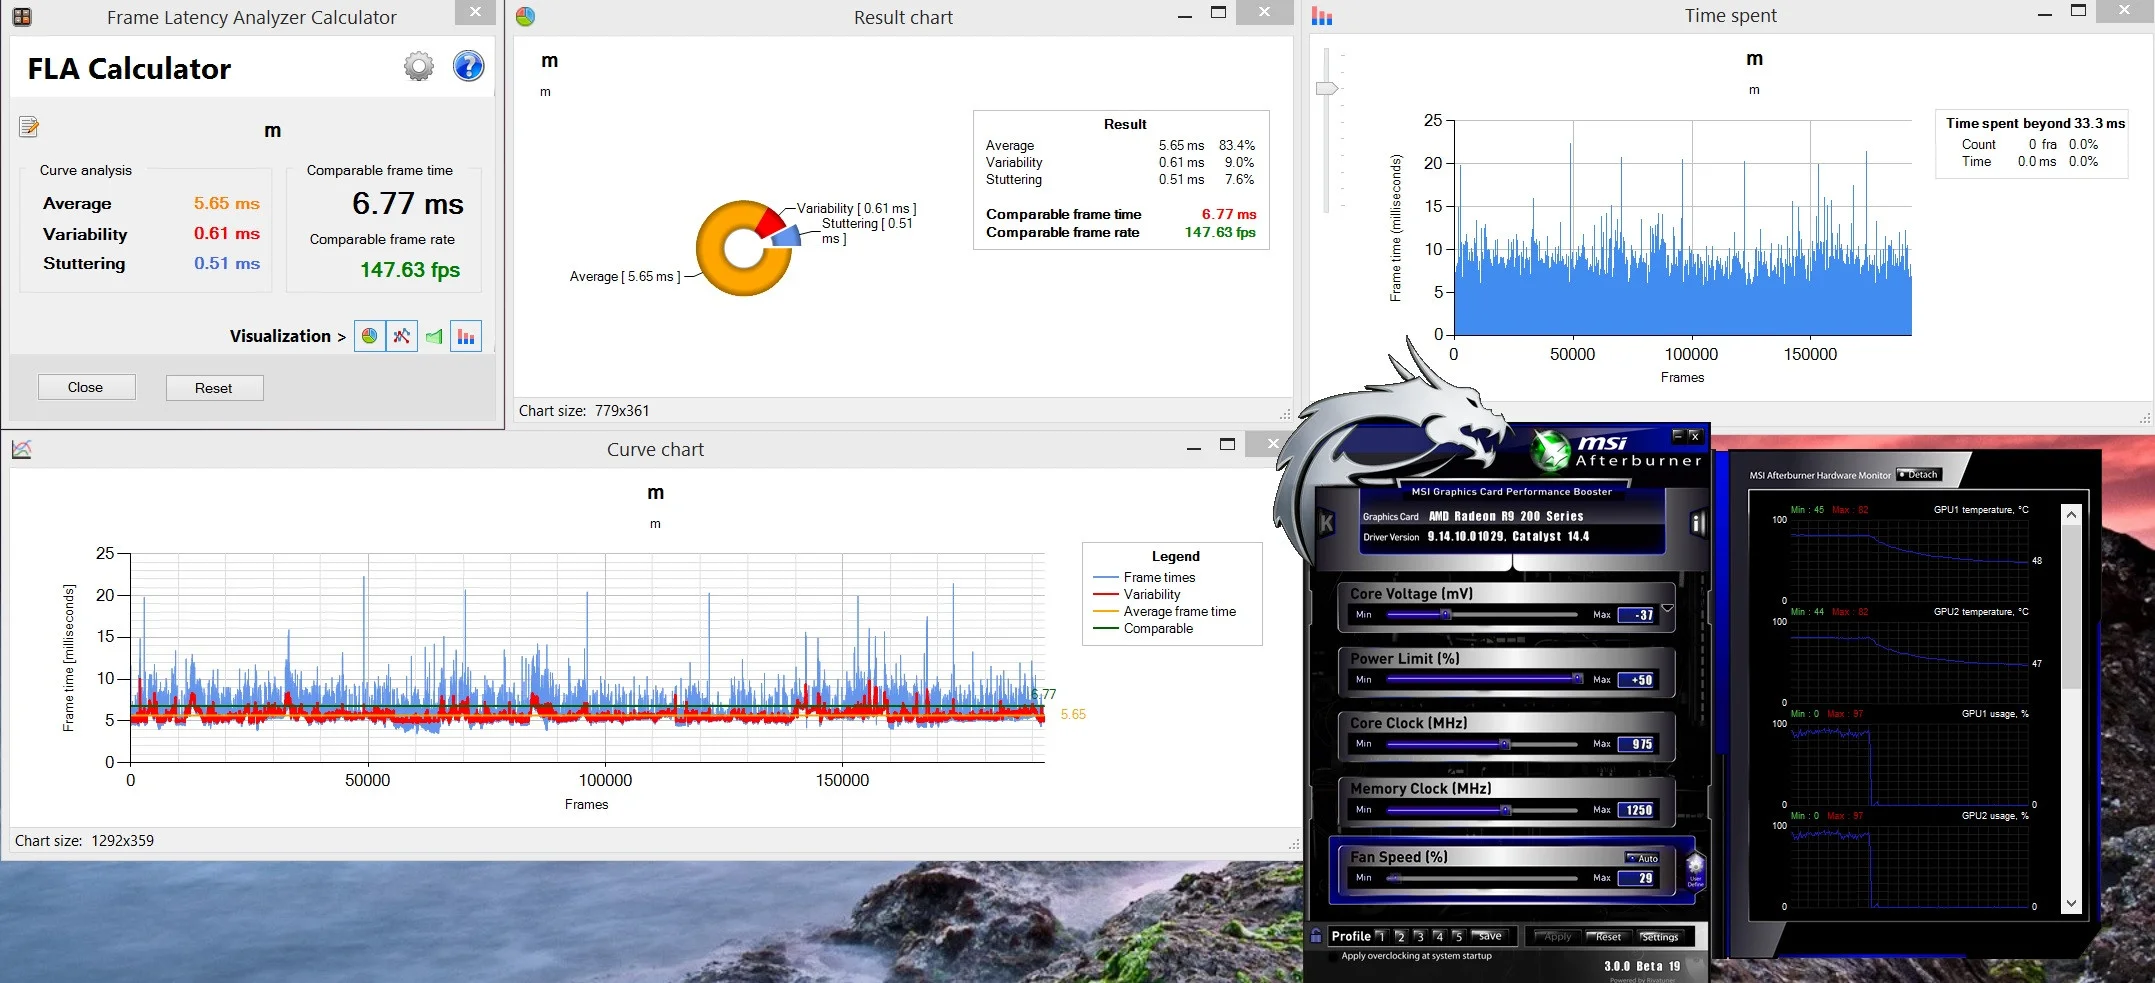Toggle the Fan Speed Auto button
The height and width of the screenshot is (983, 2155).
pos(1642,858)
